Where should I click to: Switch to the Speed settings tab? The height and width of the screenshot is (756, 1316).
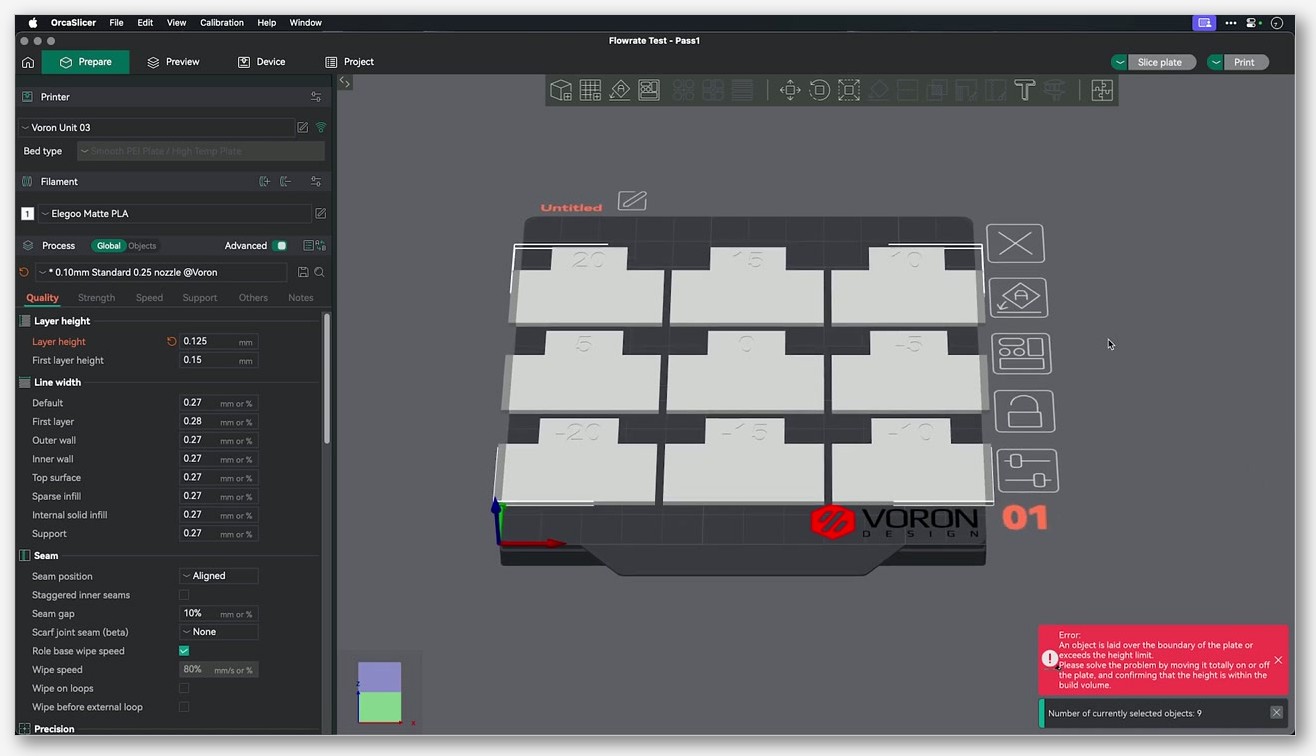tap(149, 298)
